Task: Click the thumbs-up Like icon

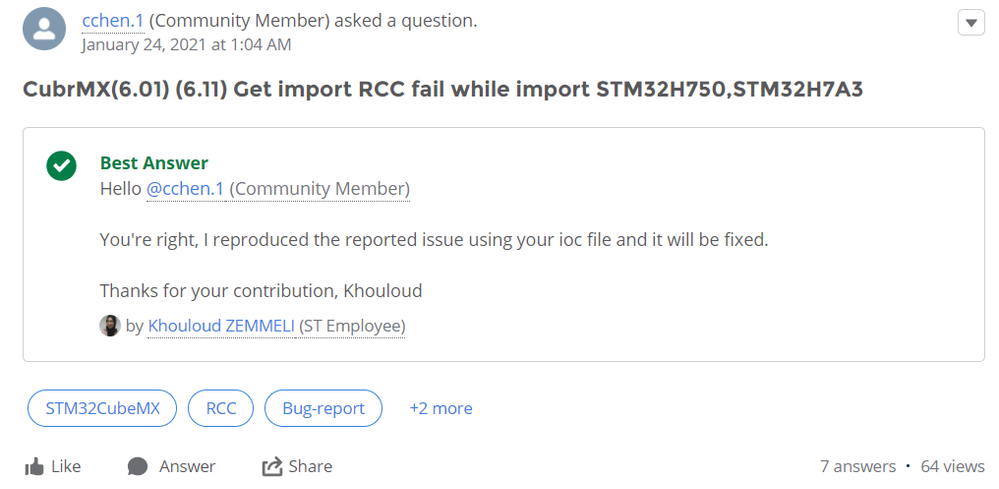Action: [34, 467]
